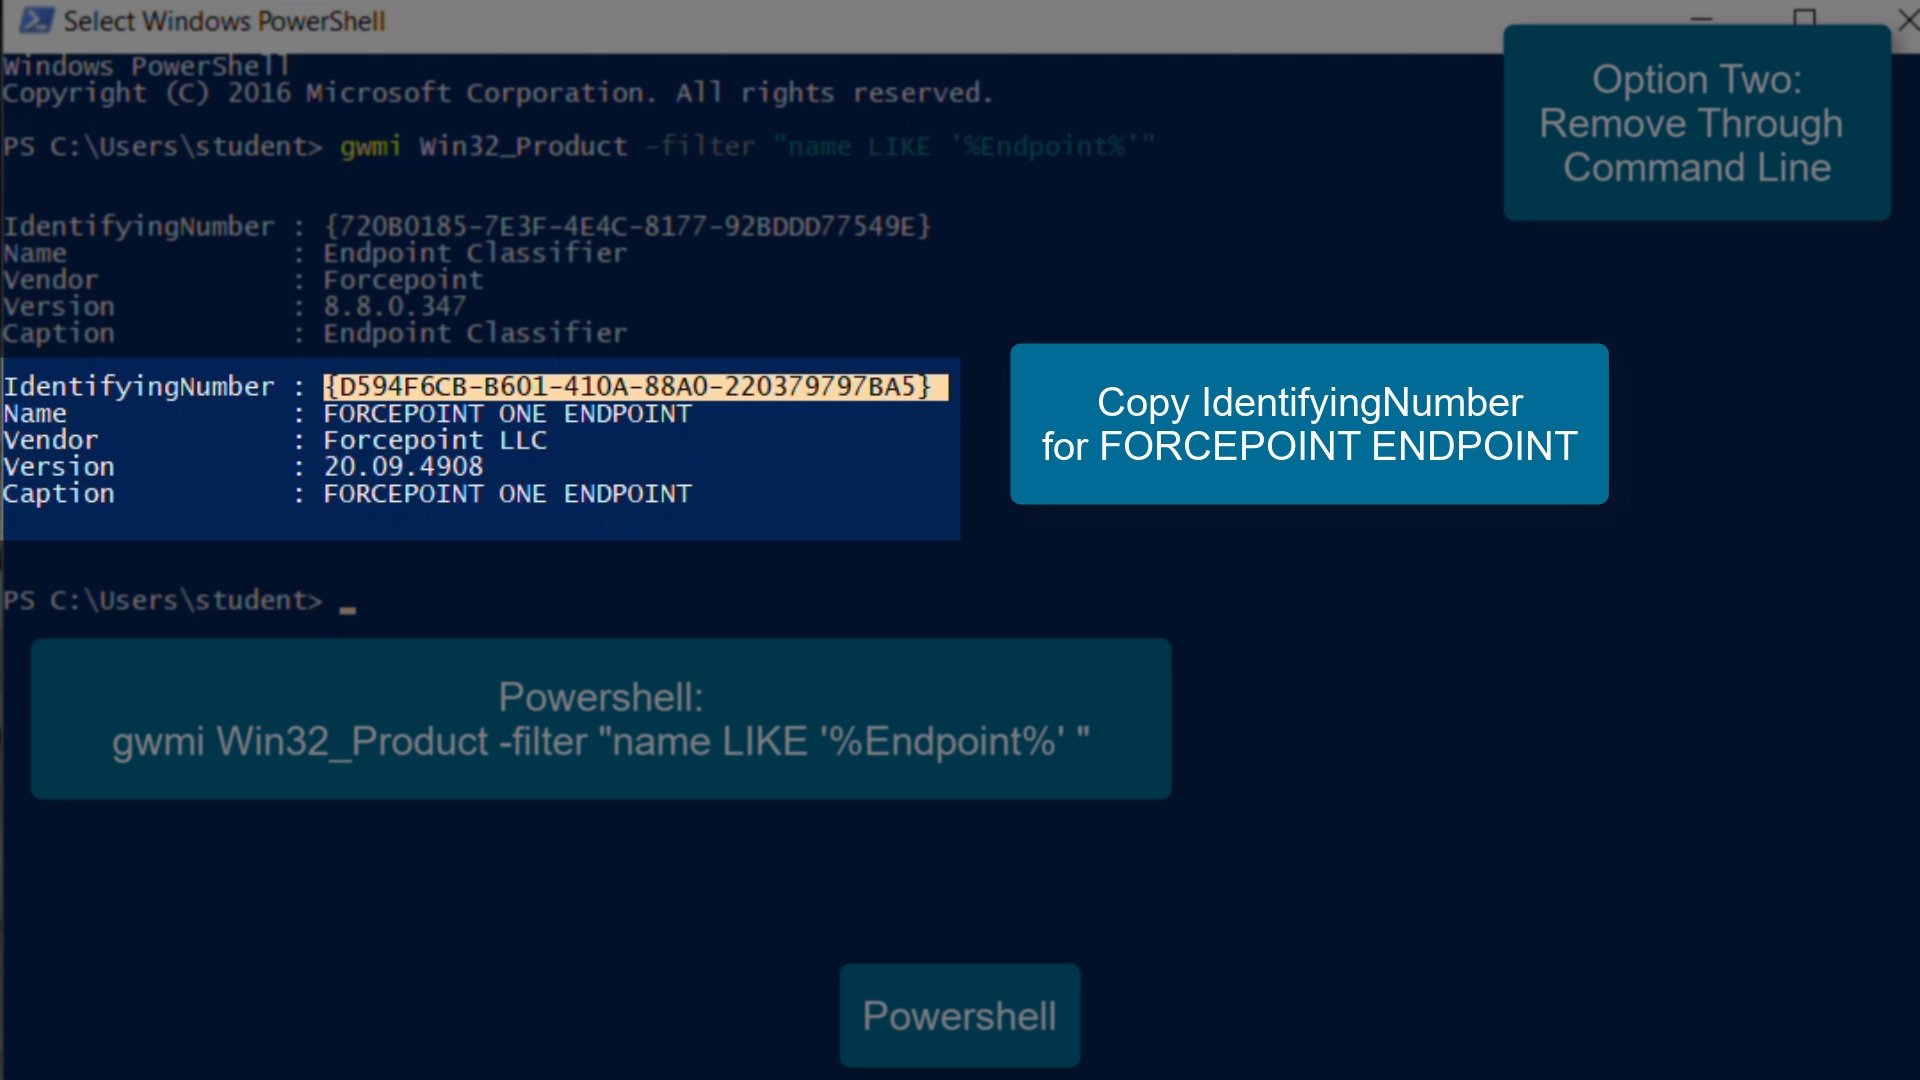Click the Endpoint Classifier version 8.8.0.347

coord(394,307)
